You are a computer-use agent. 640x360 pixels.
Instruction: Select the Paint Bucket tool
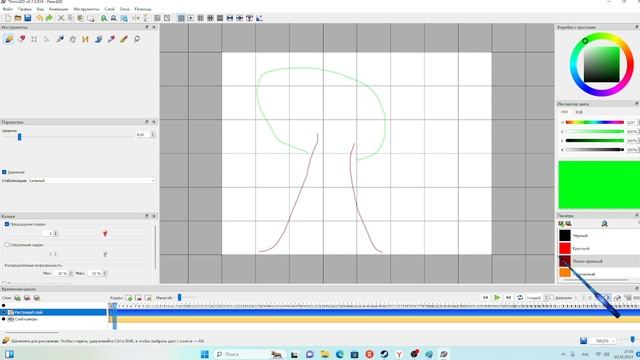98,39
